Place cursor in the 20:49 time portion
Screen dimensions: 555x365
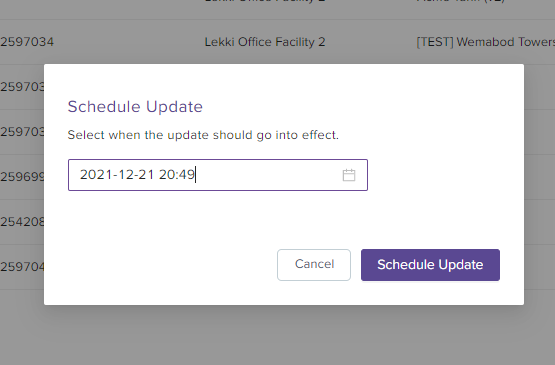point(177,175)
